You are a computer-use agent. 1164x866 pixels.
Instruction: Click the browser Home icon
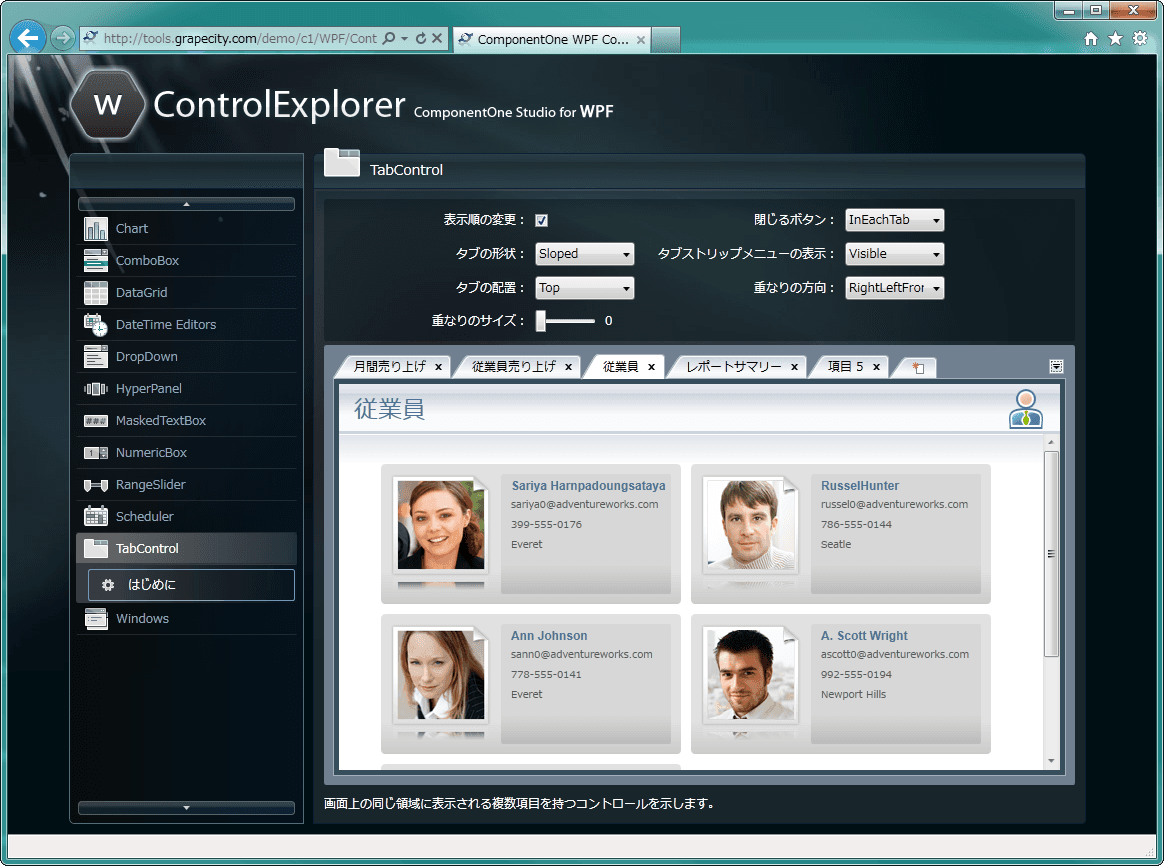[x=1091, y=39]
